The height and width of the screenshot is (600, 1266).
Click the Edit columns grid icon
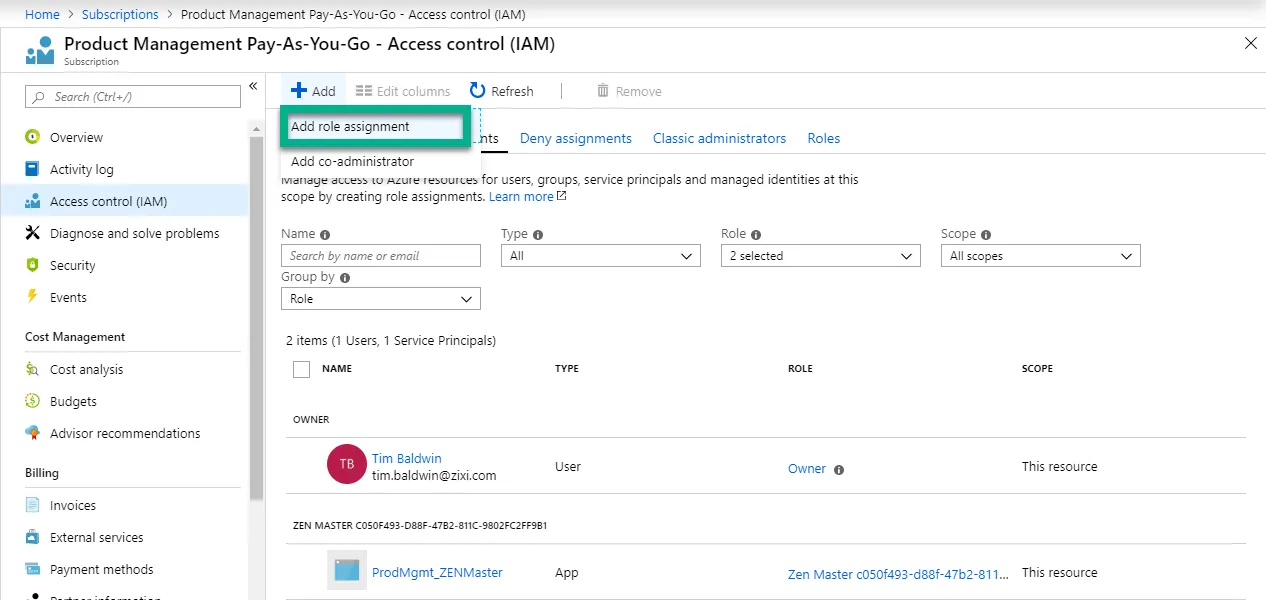[364, 91]
